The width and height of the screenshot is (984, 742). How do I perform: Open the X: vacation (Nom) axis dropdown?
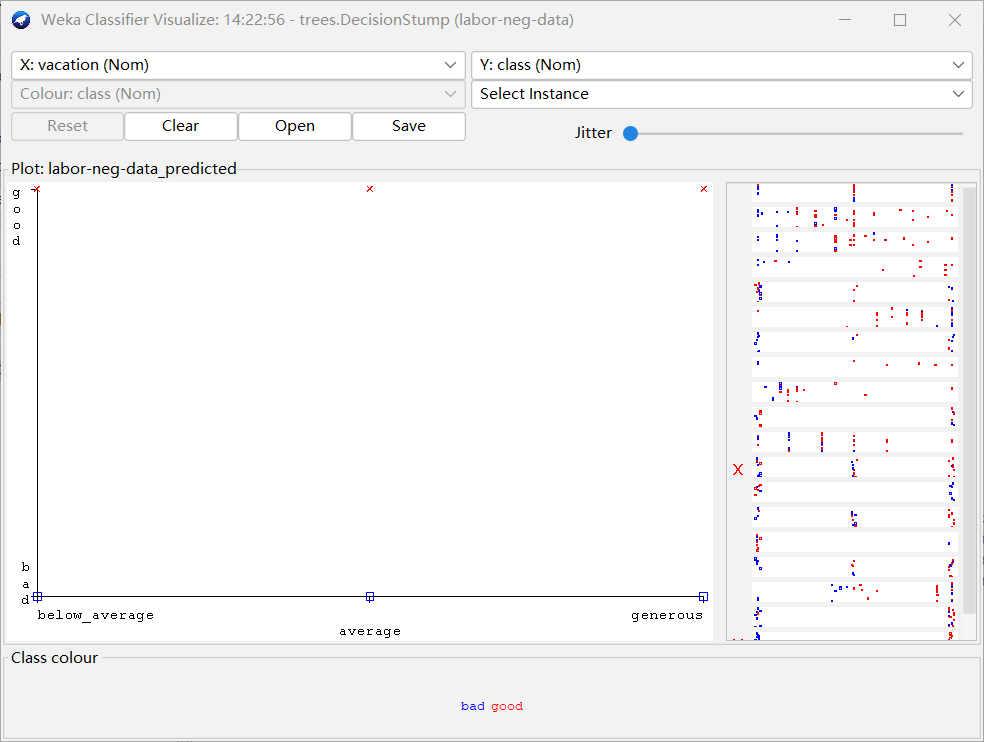click(x=238, y=65)
